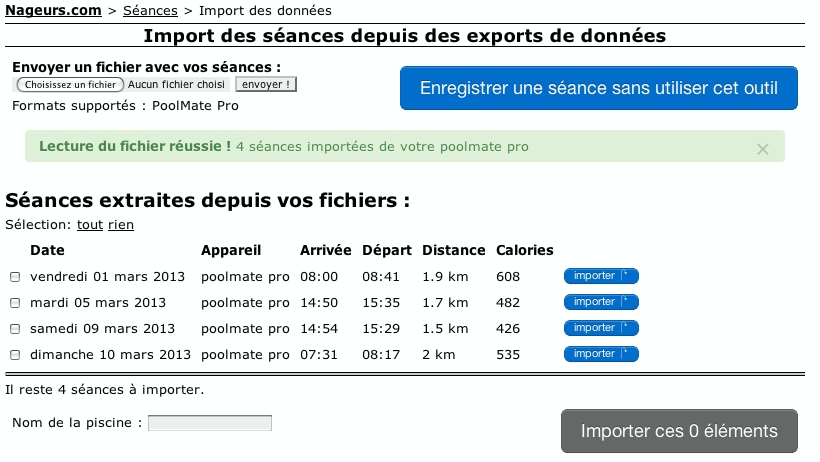Deselect all sessions with the rien link
This screenshot has width=820, height=462.
pyautogui.click(x=121, y=225)
